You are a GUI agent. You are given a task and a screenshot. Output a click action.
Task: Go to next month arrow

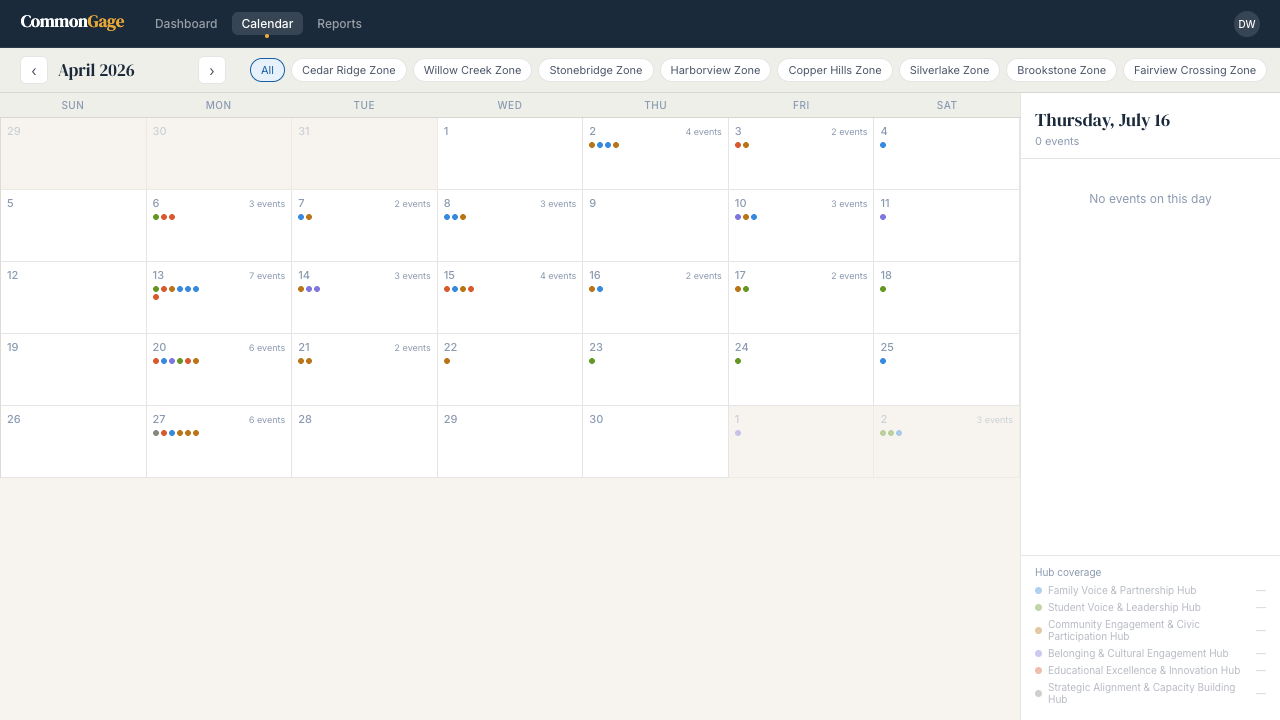212,70
